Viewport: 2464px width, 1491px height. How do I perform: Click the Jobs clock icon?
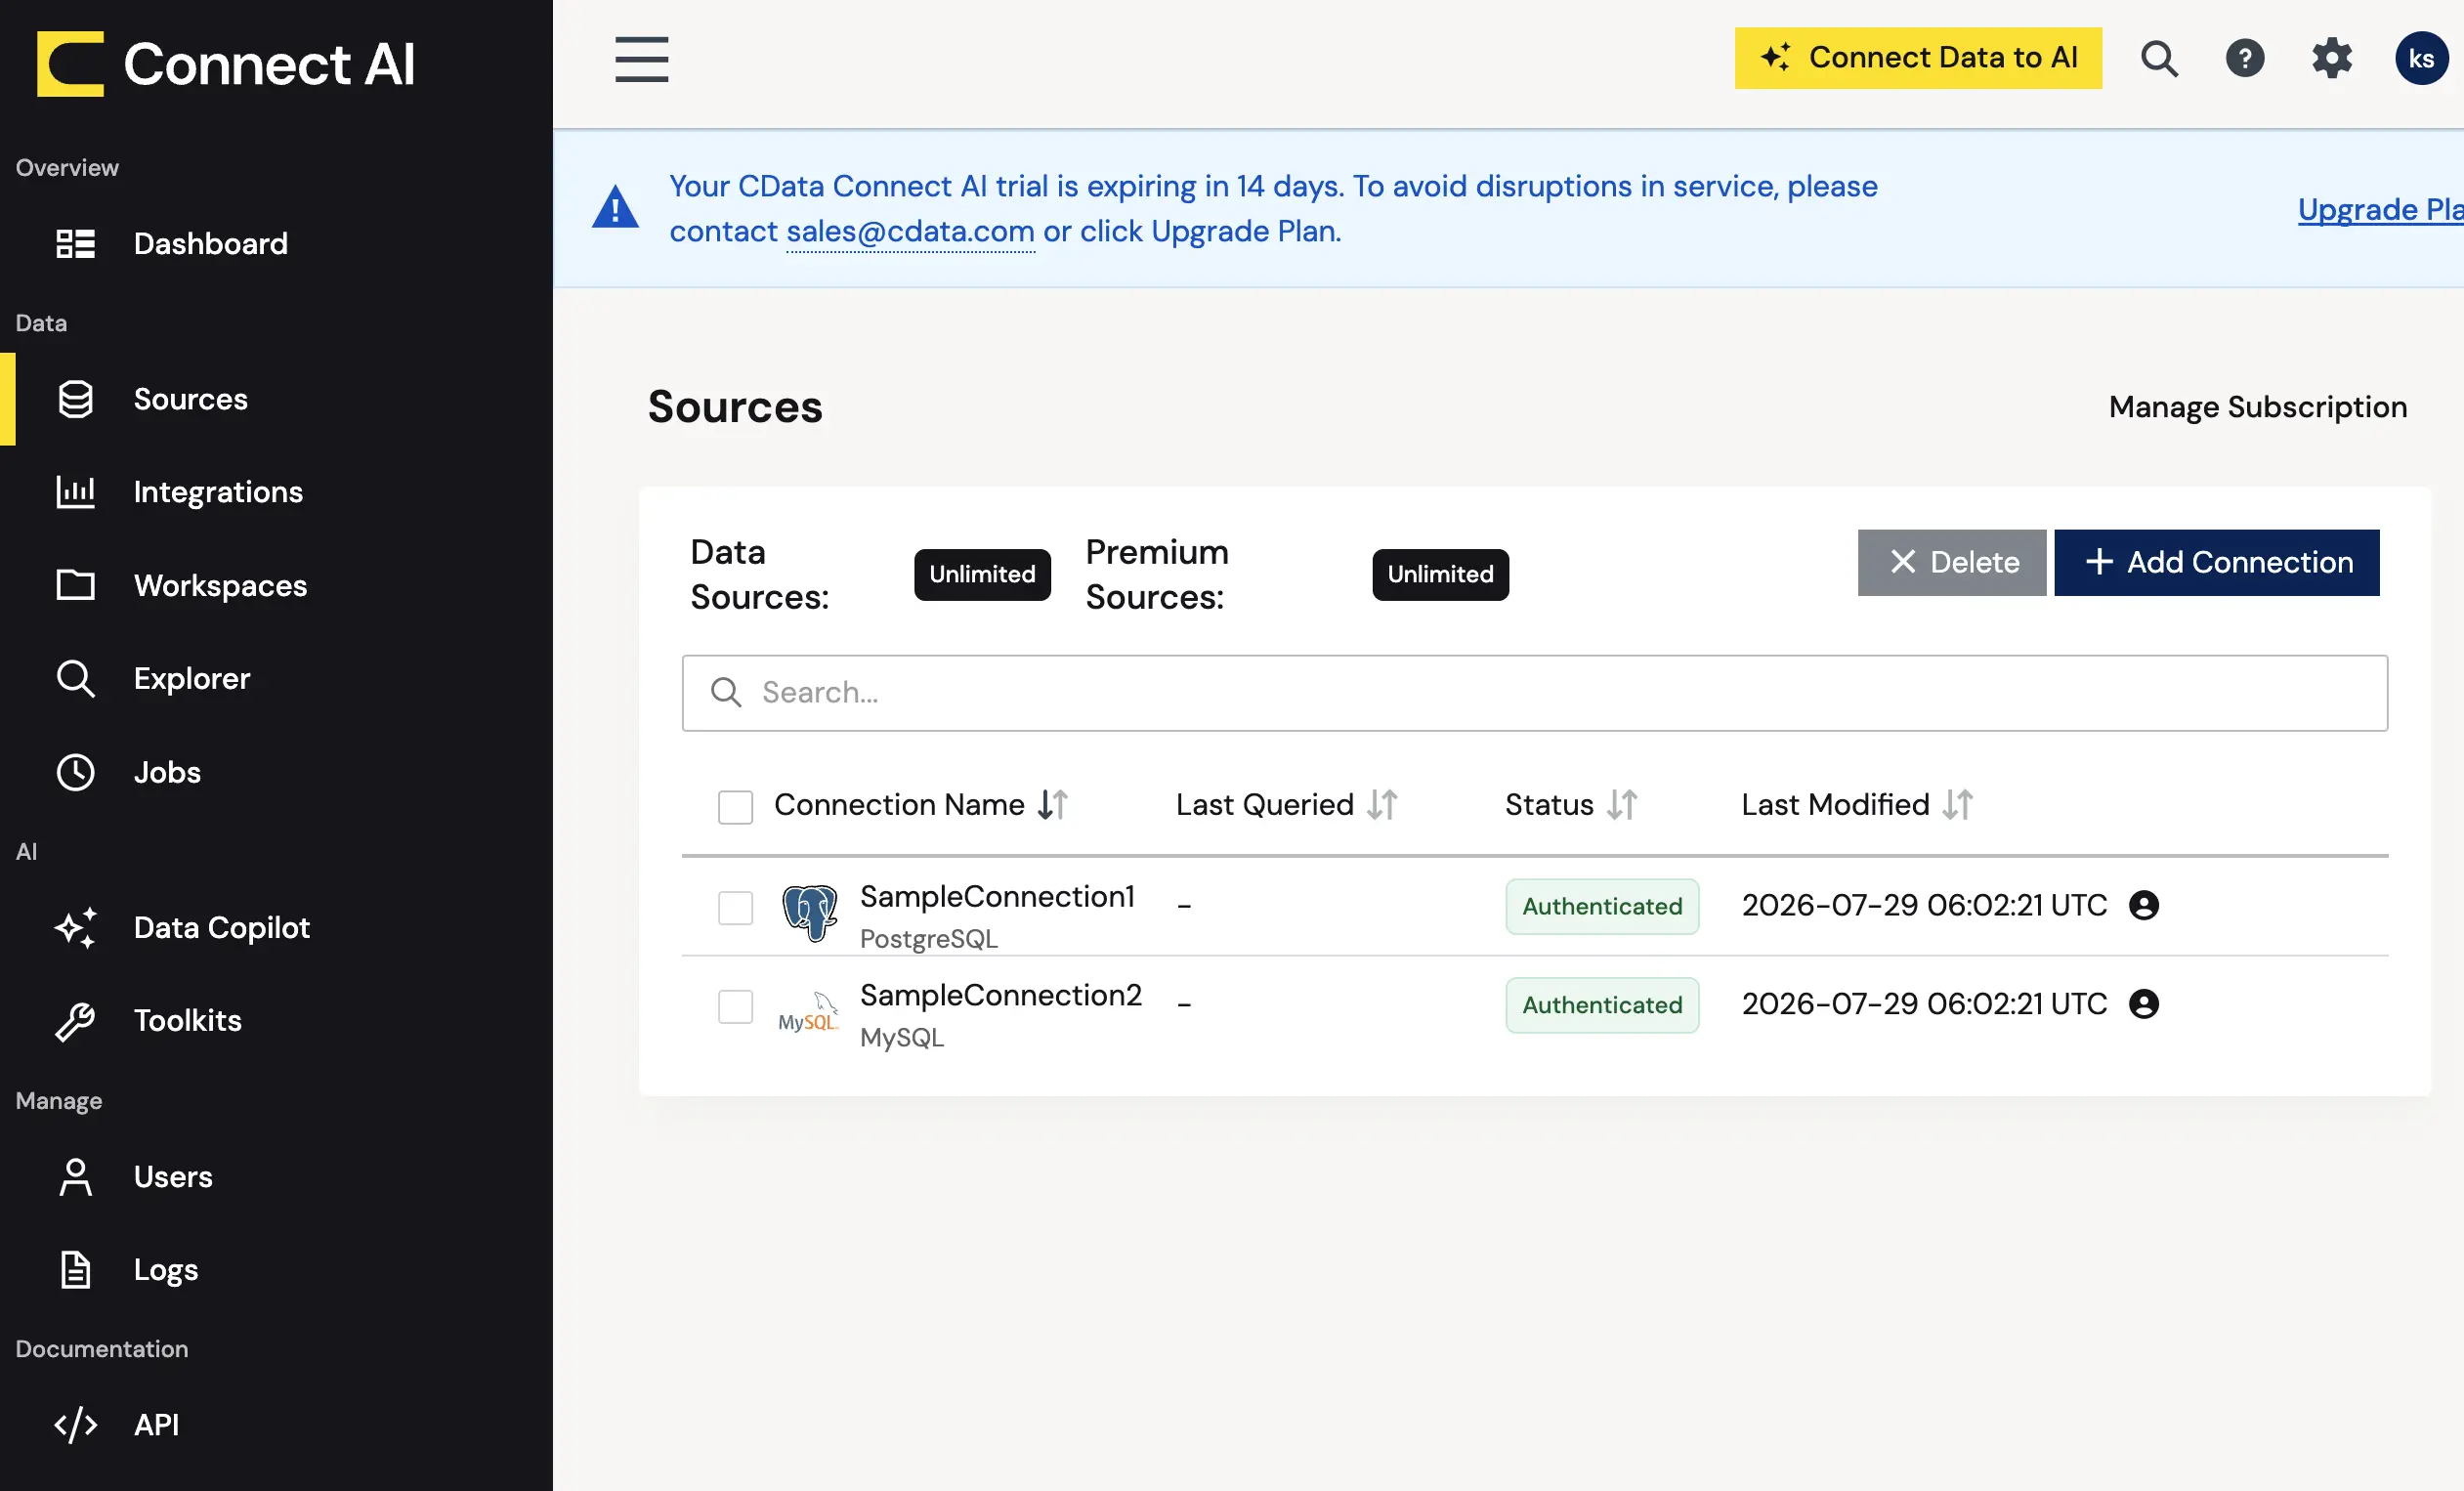(x=75, y=772)
